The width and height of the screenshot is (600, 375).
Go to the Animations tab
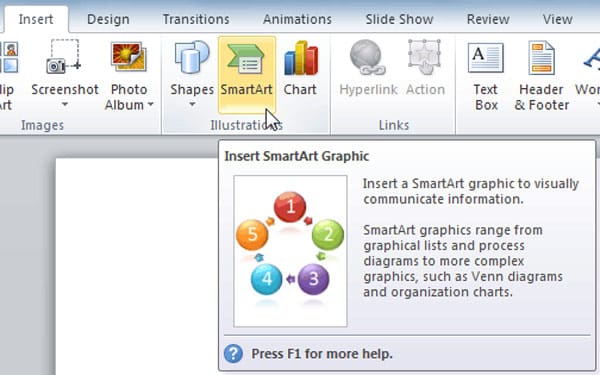[x=297, y=19]
